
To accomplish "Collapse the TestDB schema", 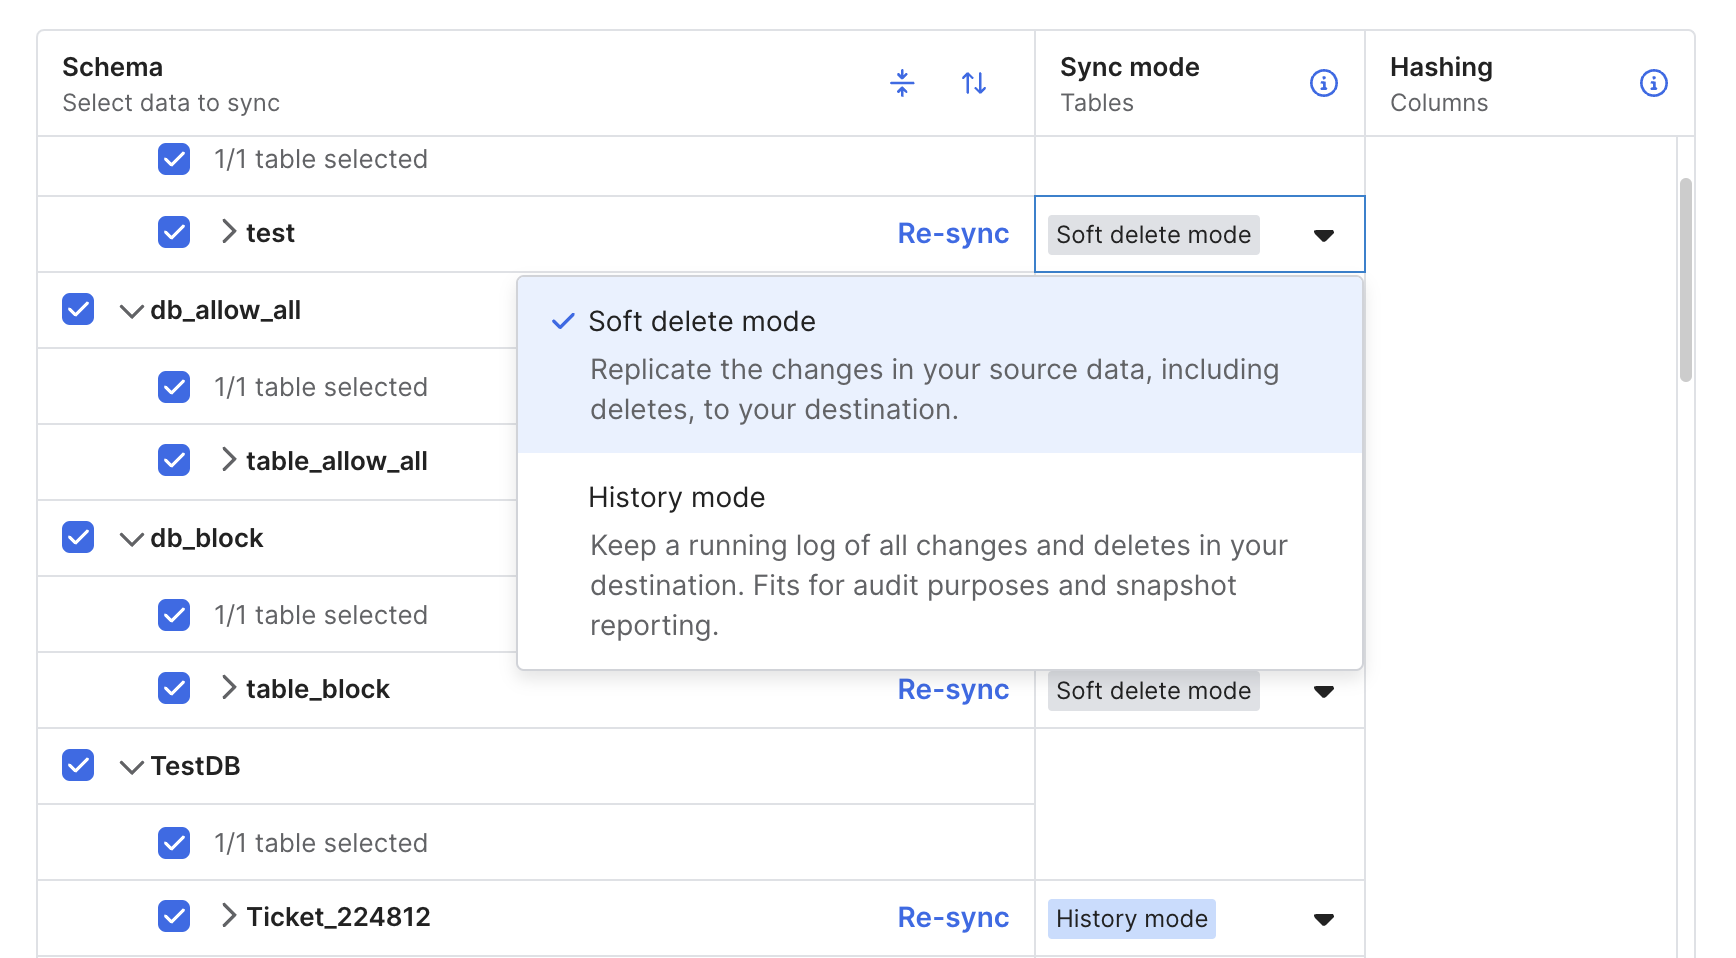I will (x=131, y=767).
